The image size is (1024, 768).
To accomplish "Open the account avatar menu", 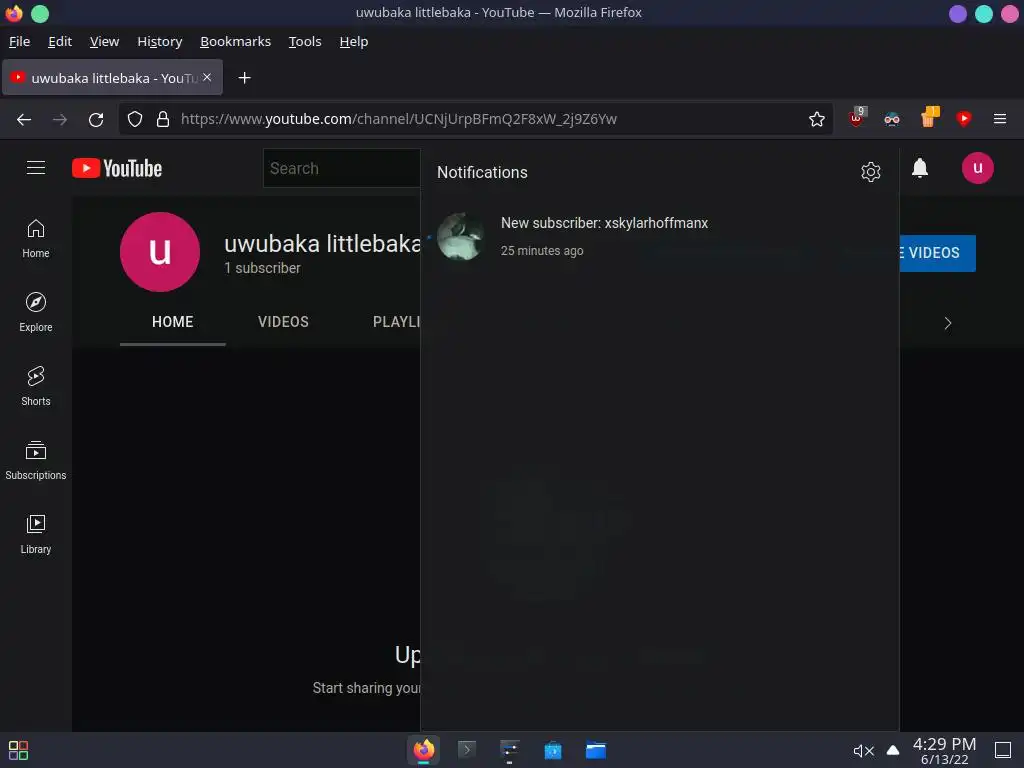I will coord(977,168).
